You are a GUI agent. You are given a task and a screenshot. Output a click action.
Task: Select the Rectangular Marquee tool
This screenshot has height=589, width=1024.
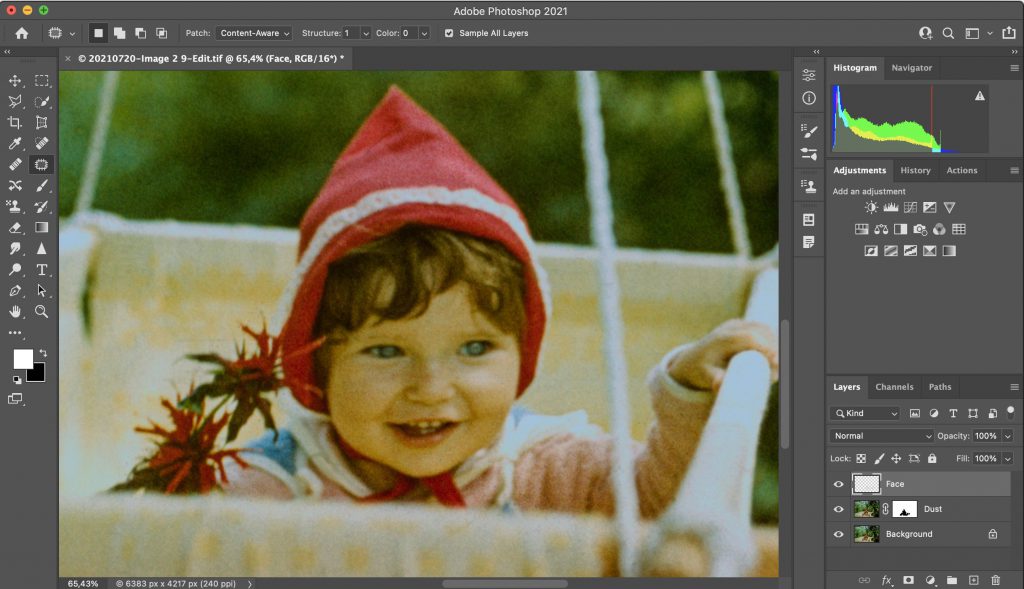[42, 81]
